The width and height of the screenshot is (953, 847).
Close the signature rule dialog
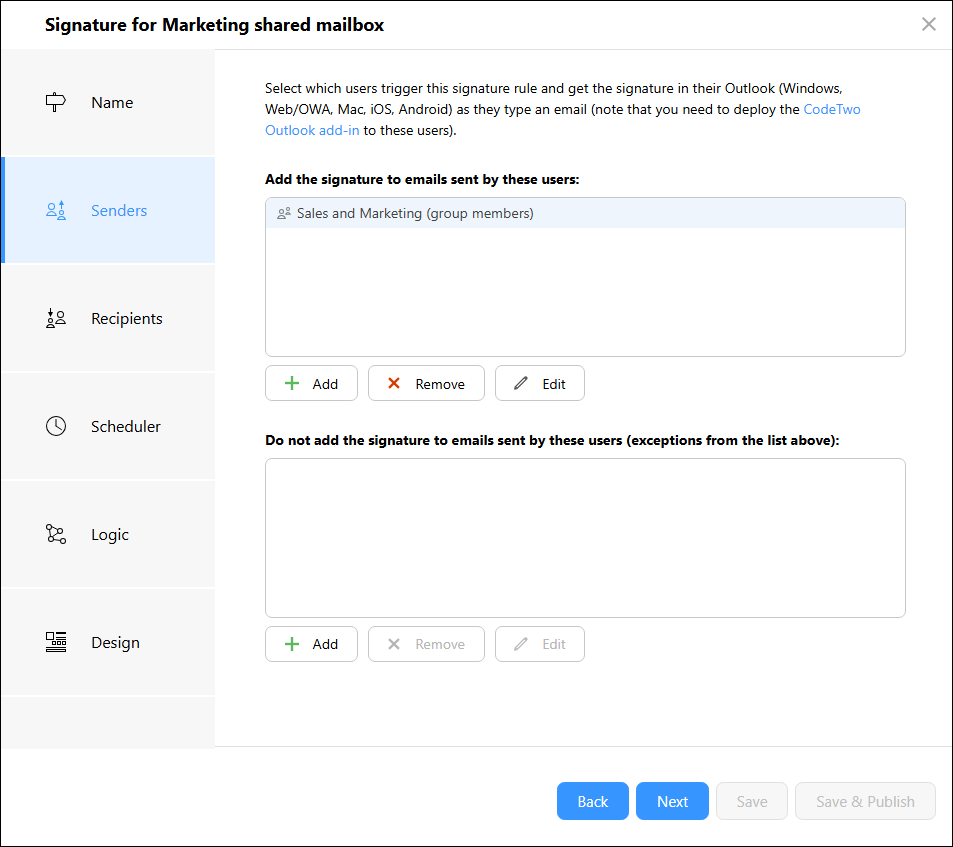(x=928, y=24)
